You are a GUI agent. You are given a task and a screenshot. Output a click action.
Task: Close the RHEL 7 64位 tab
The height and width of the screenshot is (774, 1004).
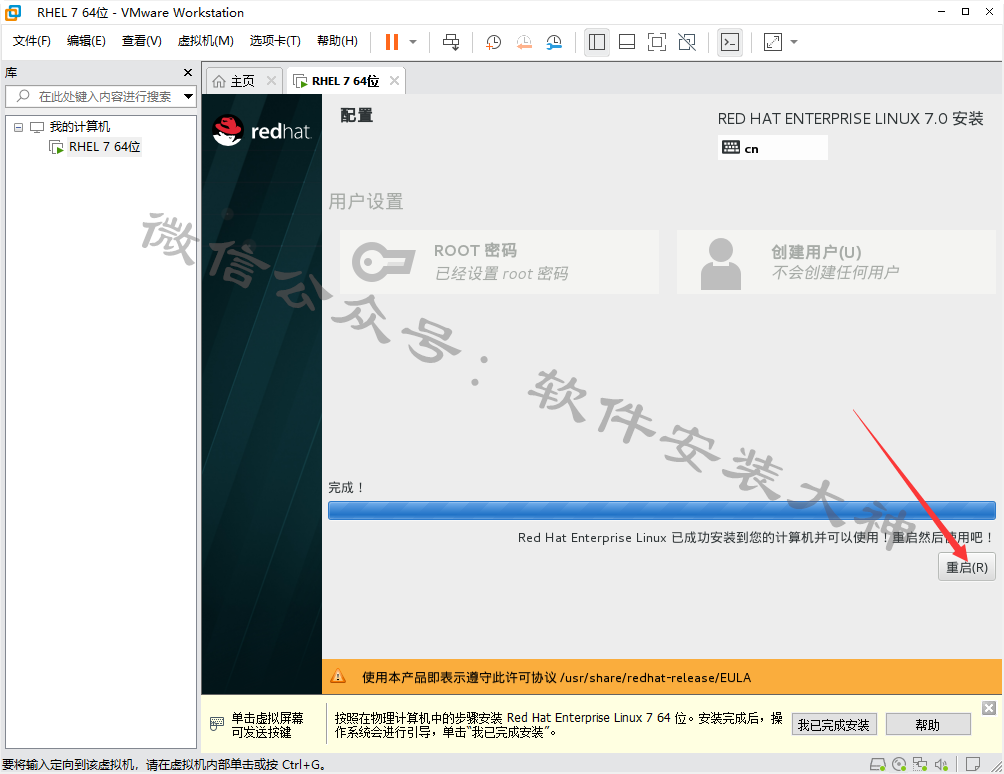[394, 81]
